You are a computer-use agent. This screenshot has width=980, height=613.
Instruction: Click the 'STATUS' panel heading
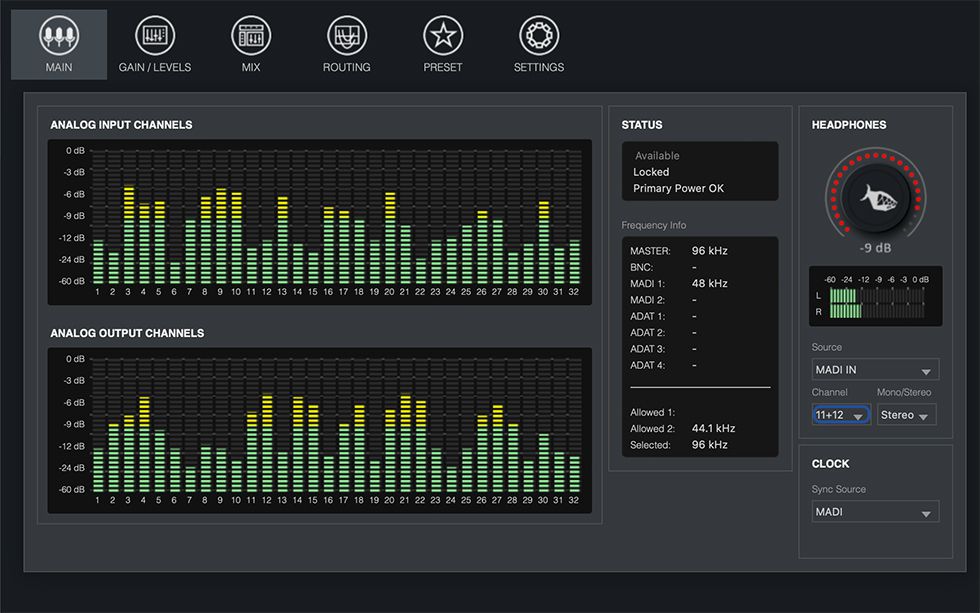[x=641, y=125]
